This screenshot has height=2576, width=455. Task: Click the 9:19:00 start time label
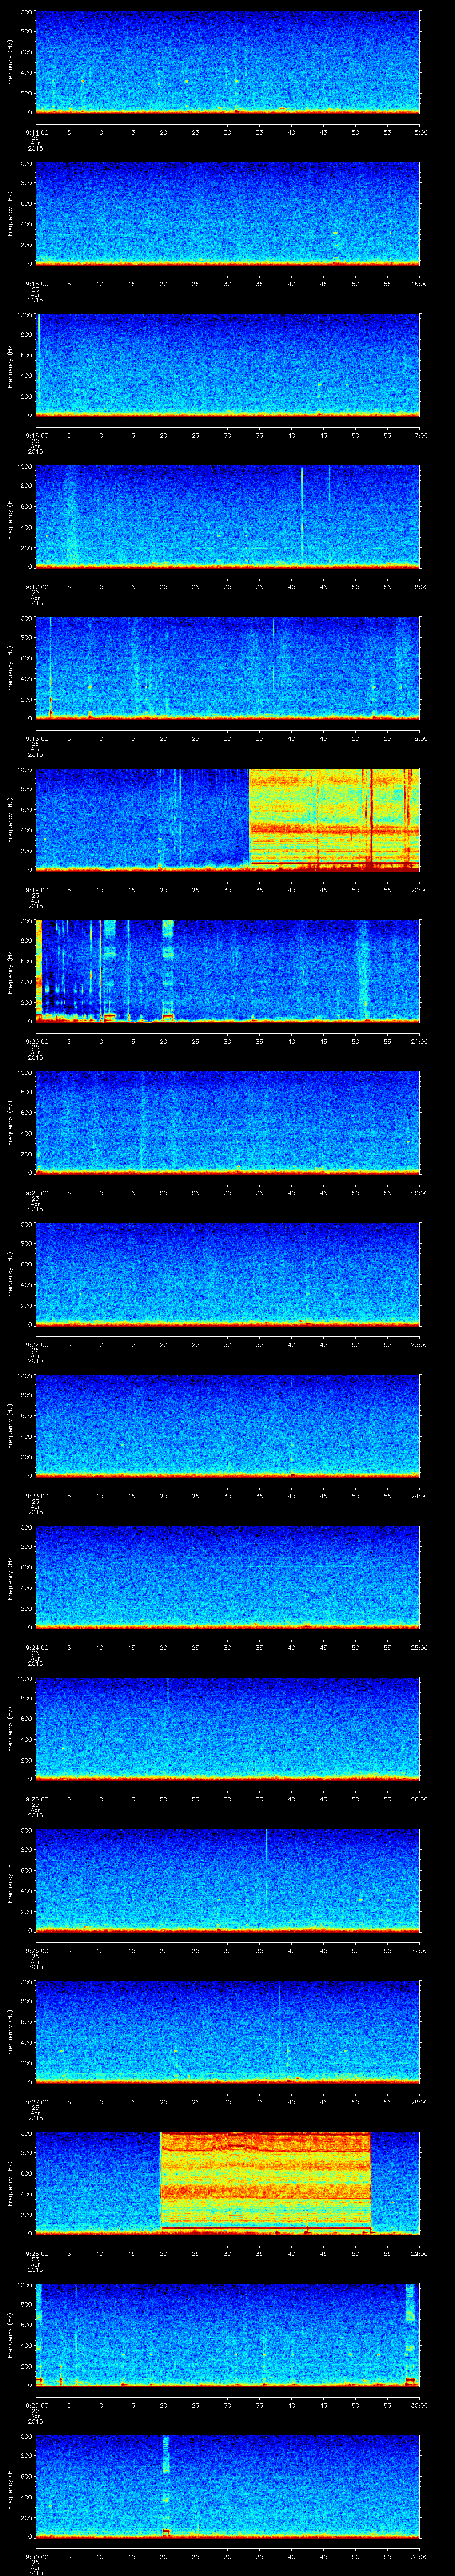[x=36, y=890]
